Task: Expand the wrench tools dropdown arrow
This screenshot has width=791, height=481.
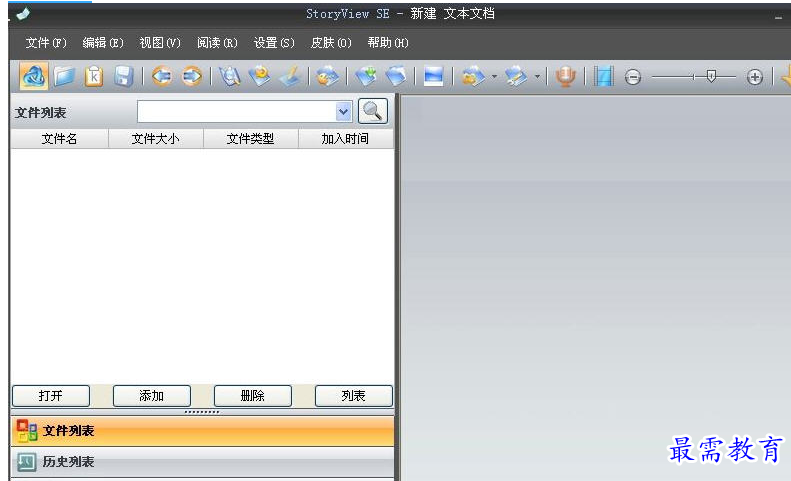Action: point(537,77)
